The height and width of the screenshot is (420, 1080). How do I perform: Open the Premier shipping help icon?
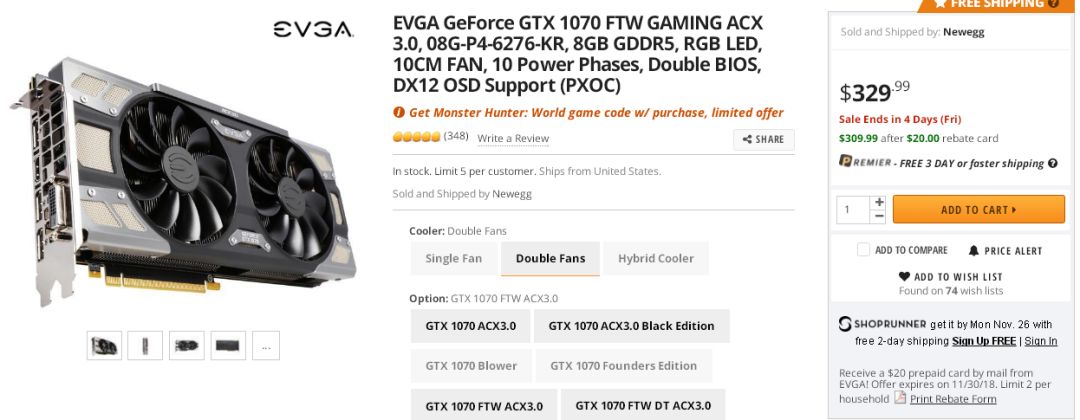(1053, 163)
